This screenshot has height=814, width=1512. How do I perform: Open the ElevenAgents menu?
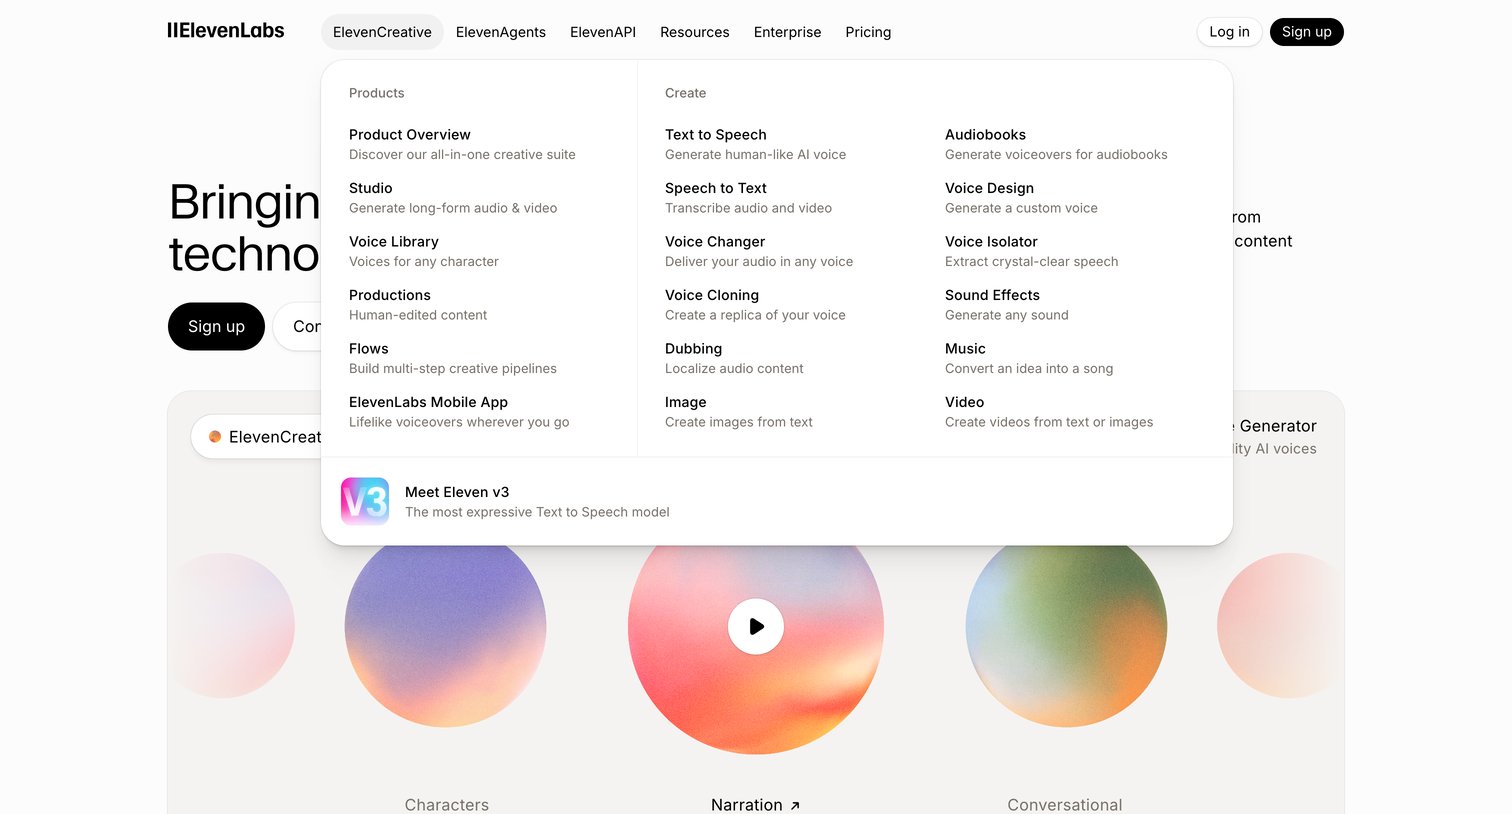point(501,32)
